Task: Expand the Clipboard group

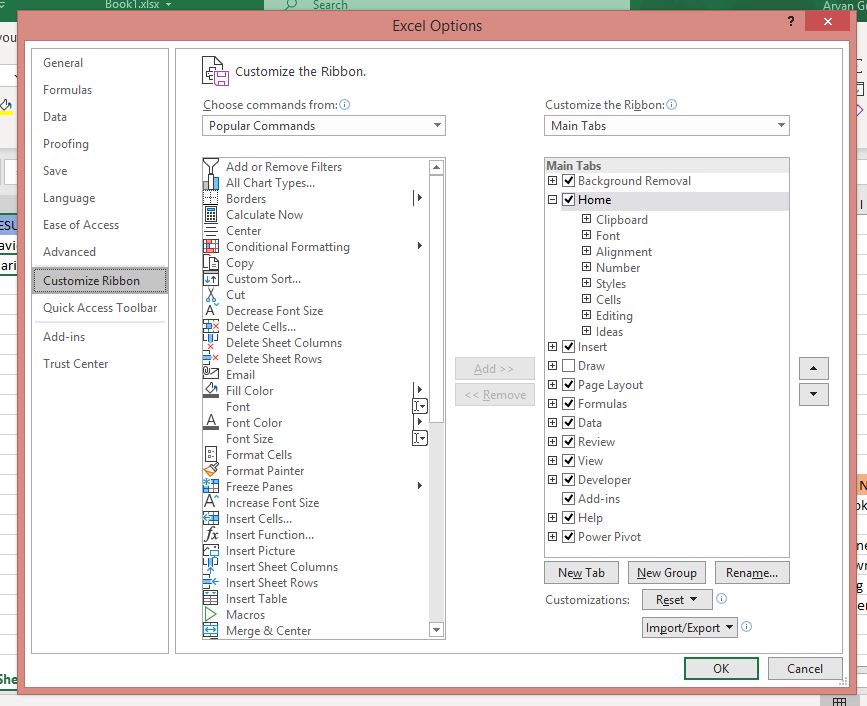Action: [x=587, y=219]
